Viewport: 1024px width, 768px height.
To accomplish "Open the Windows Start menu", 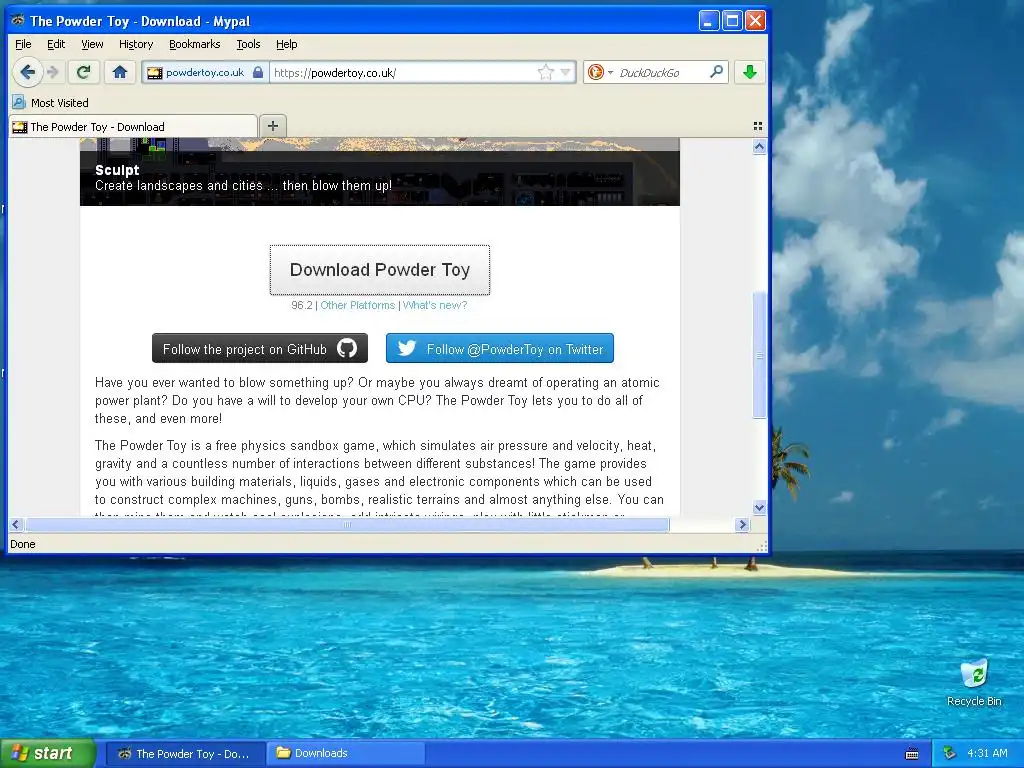I will pos(48,754).
